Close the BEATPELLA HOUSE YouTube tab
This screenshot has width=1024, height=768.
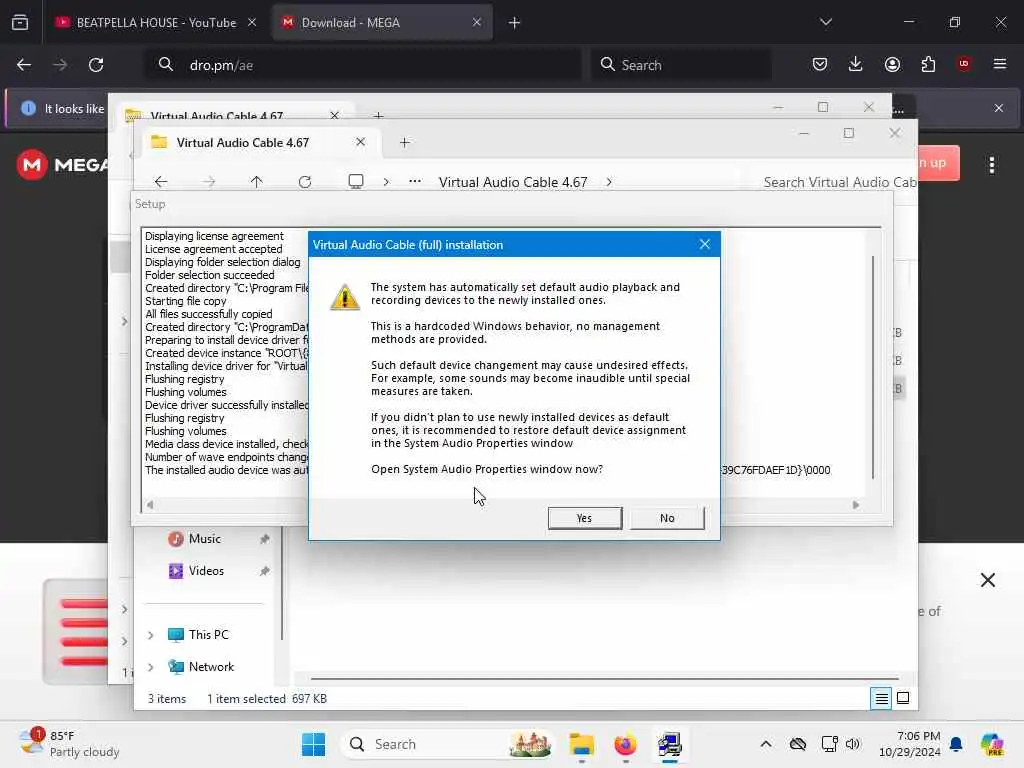click(252, 22)
